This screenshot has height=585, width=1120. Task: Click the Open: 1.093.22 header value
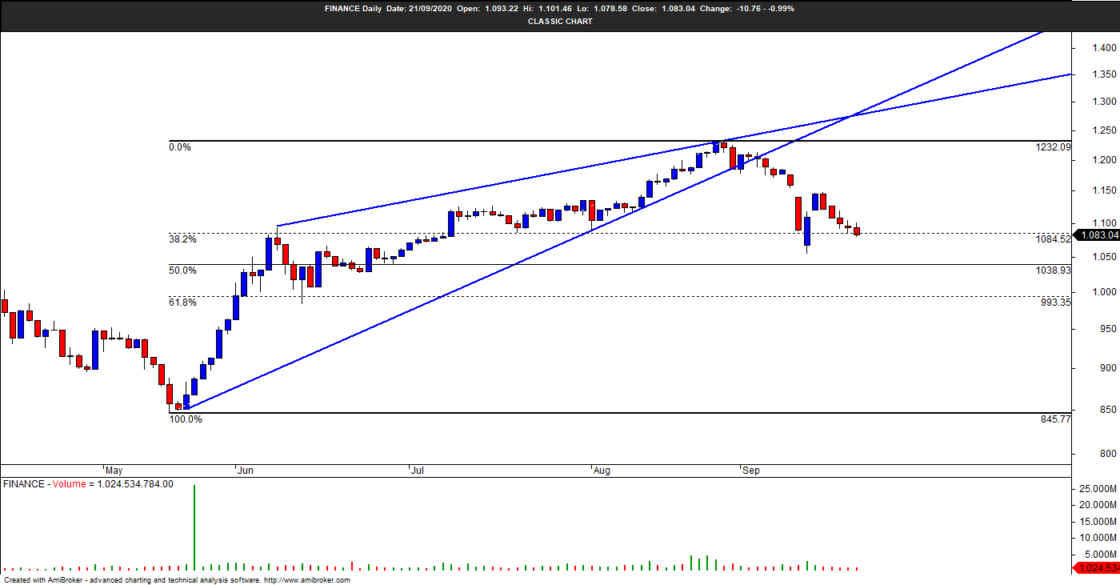[x=487, y=9]
